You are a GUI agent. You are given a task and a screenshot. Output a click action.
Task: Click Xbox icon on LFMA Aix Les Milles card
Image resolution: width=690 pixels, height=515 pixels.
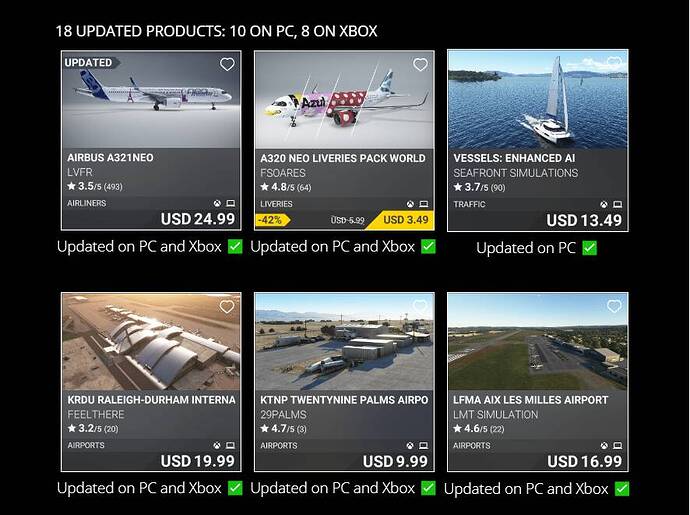[x=605, y=446]
